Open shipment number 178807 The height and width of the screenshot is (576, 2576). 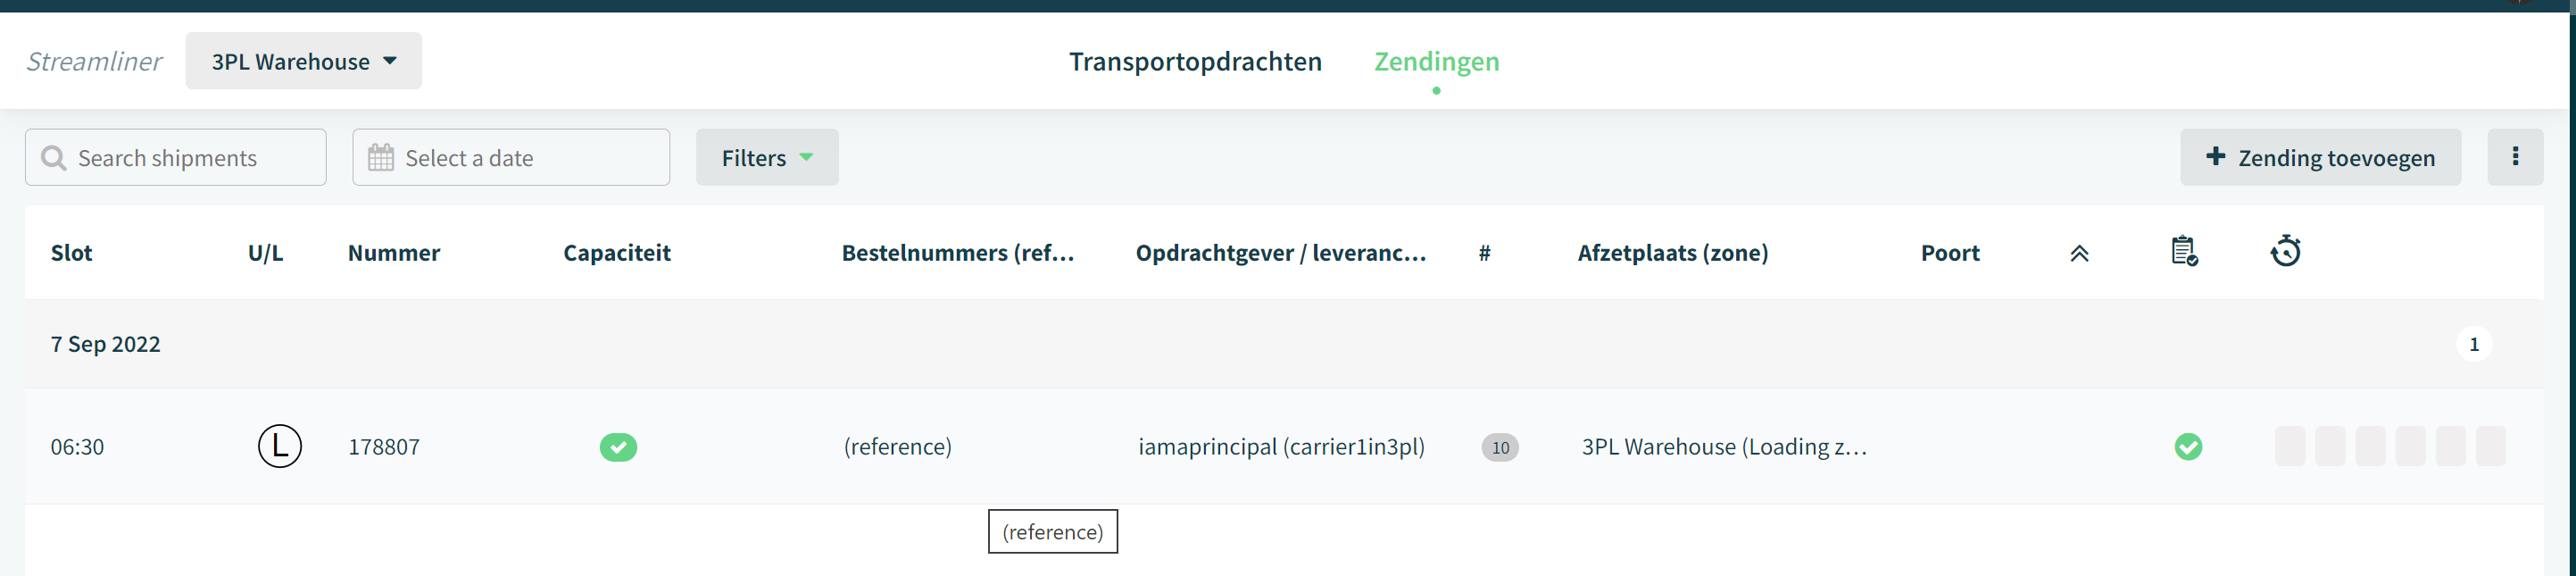[x=384, y=447]
